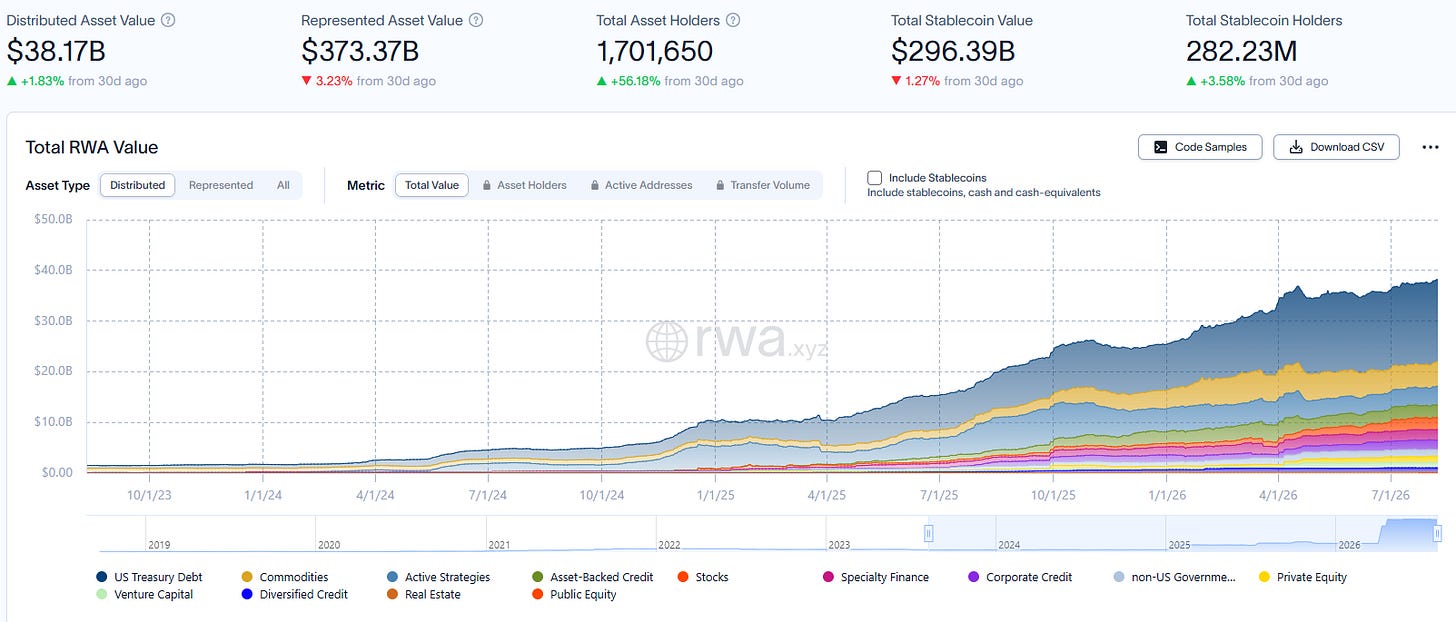Select the Total Value metric
This screenshot has height=622, width=1456.
pos(432,185)
